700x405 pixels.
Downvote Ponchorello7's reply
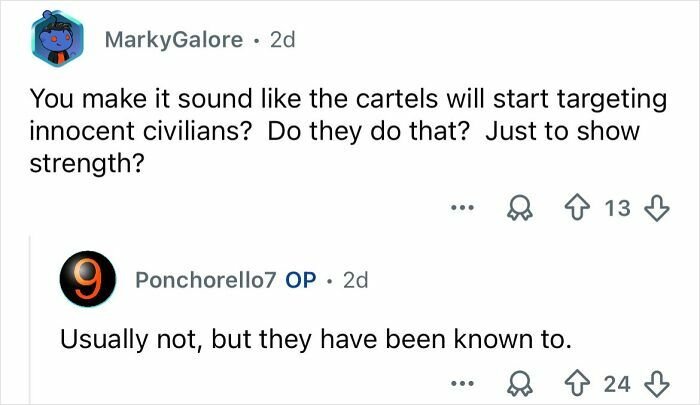pos(657,385)
